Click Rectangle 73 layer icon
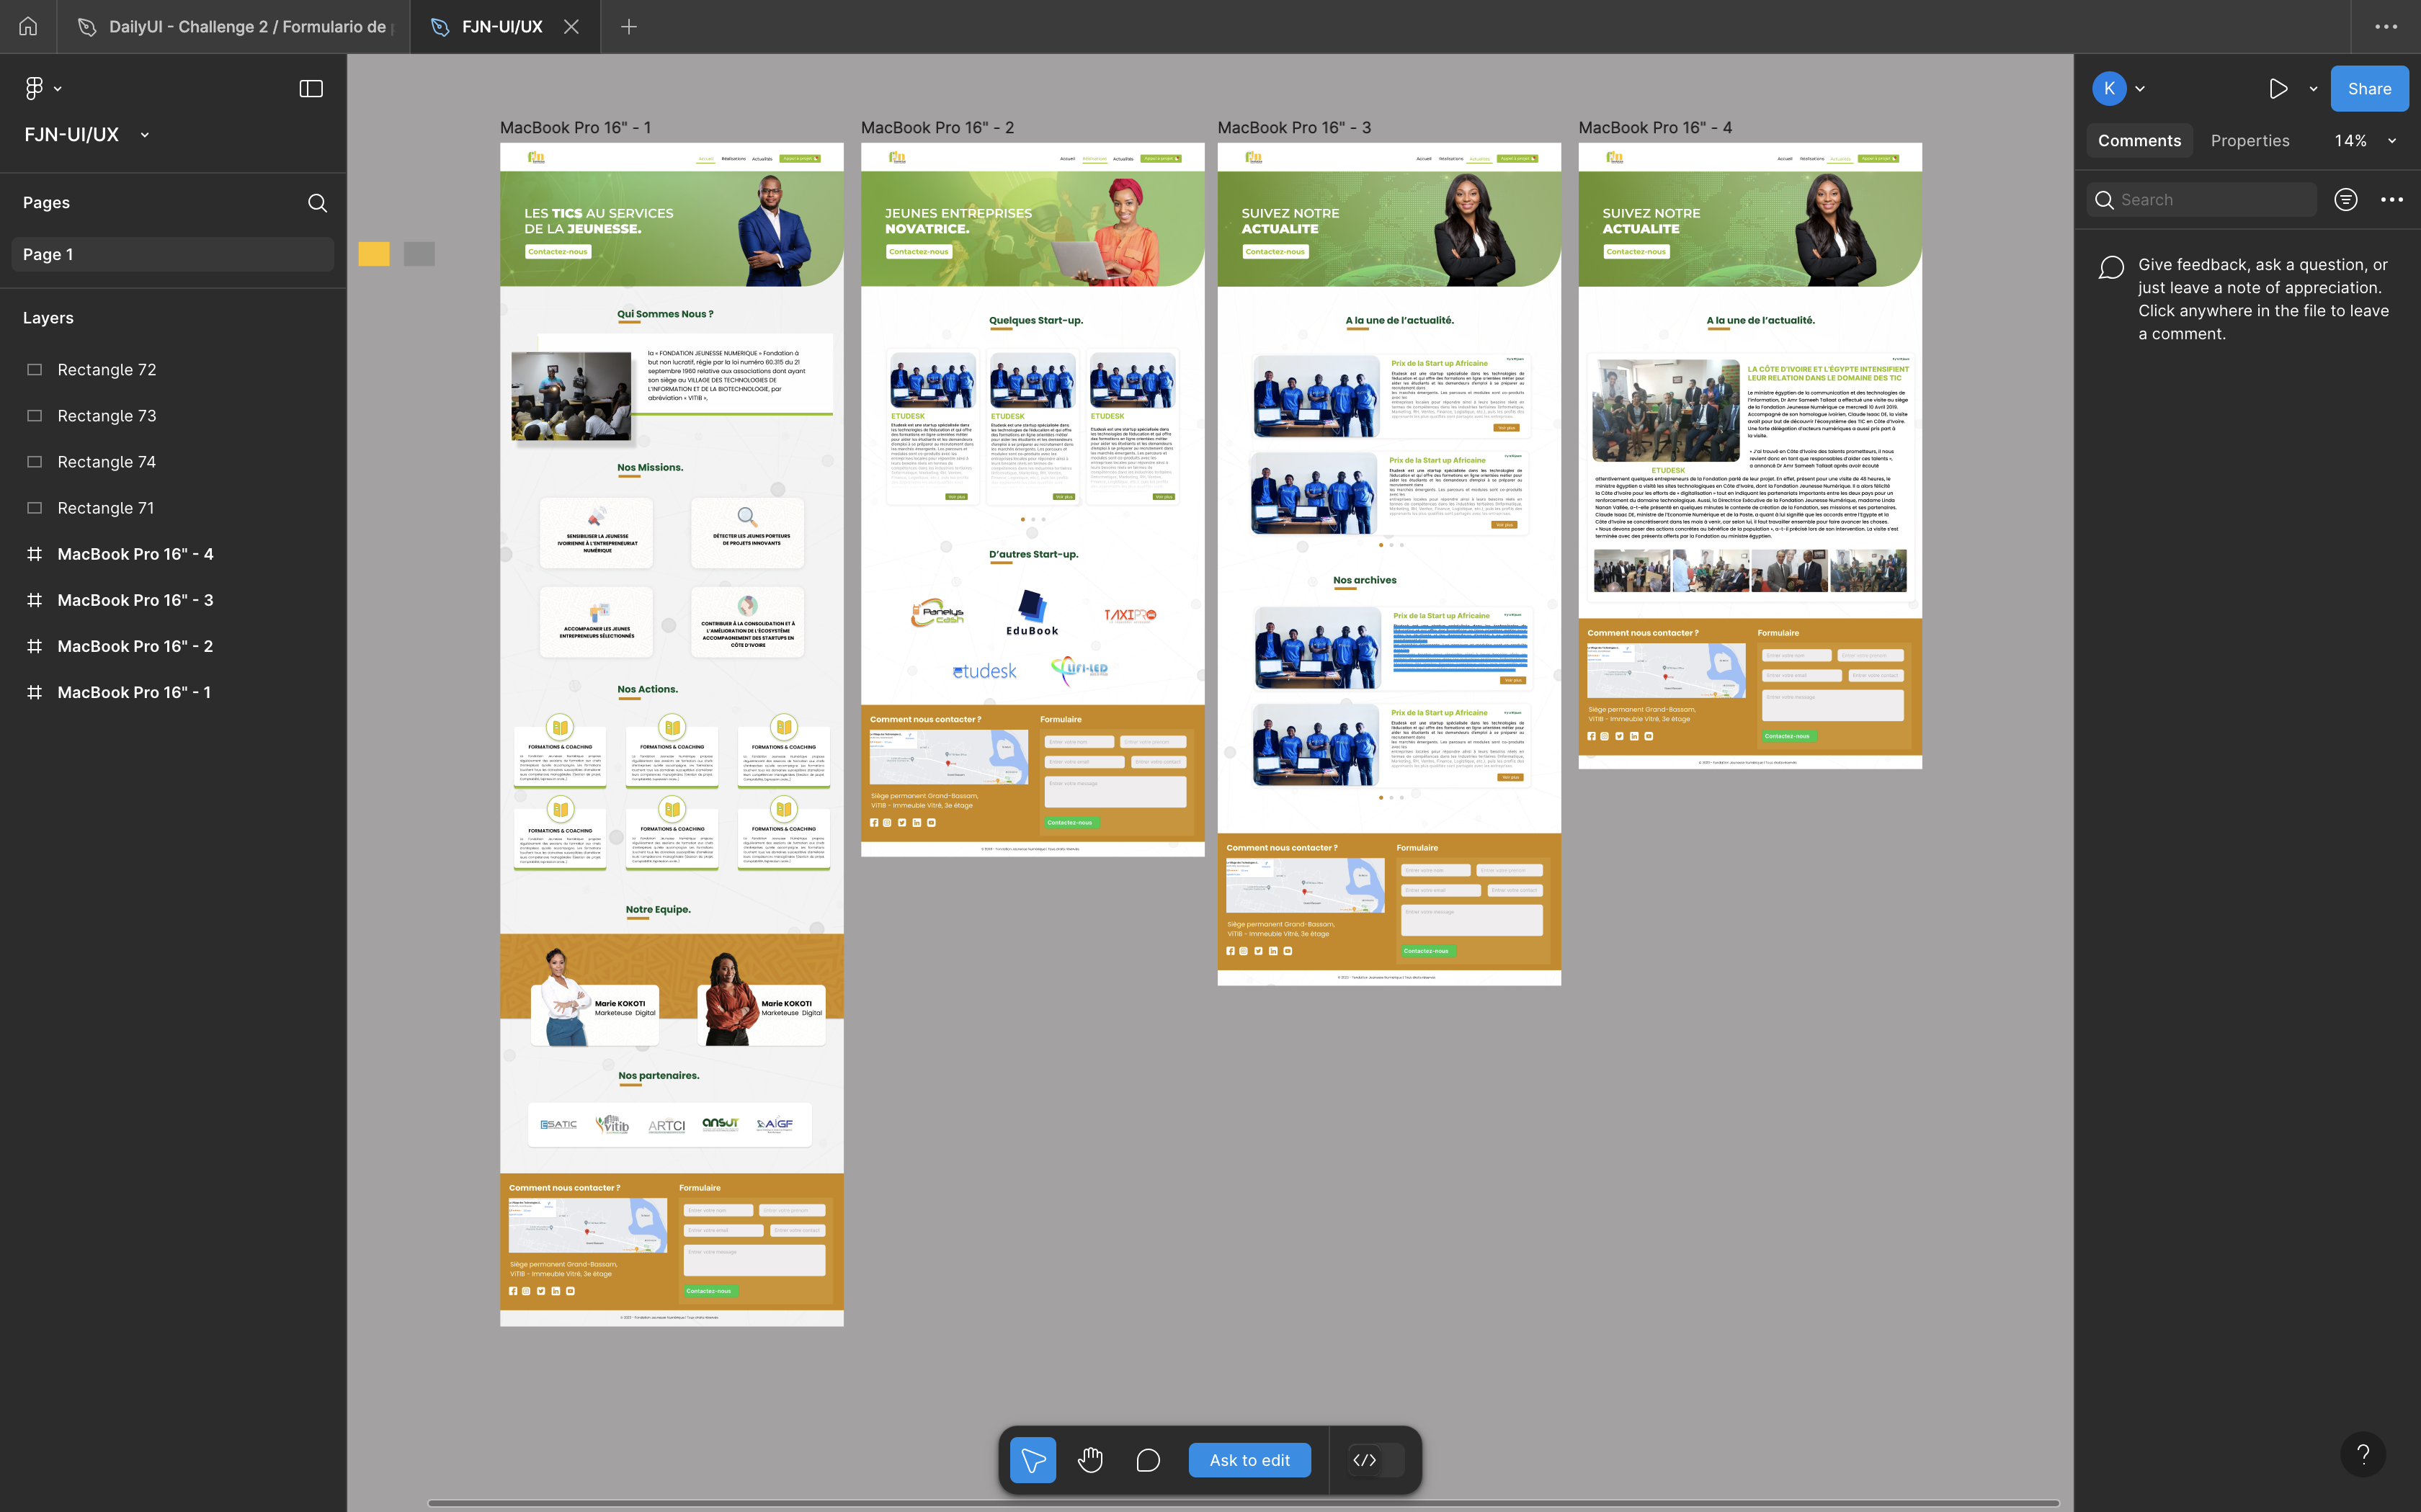Image resolution: width=2421 pixels, height=1512 pixels. coord(34,416)
